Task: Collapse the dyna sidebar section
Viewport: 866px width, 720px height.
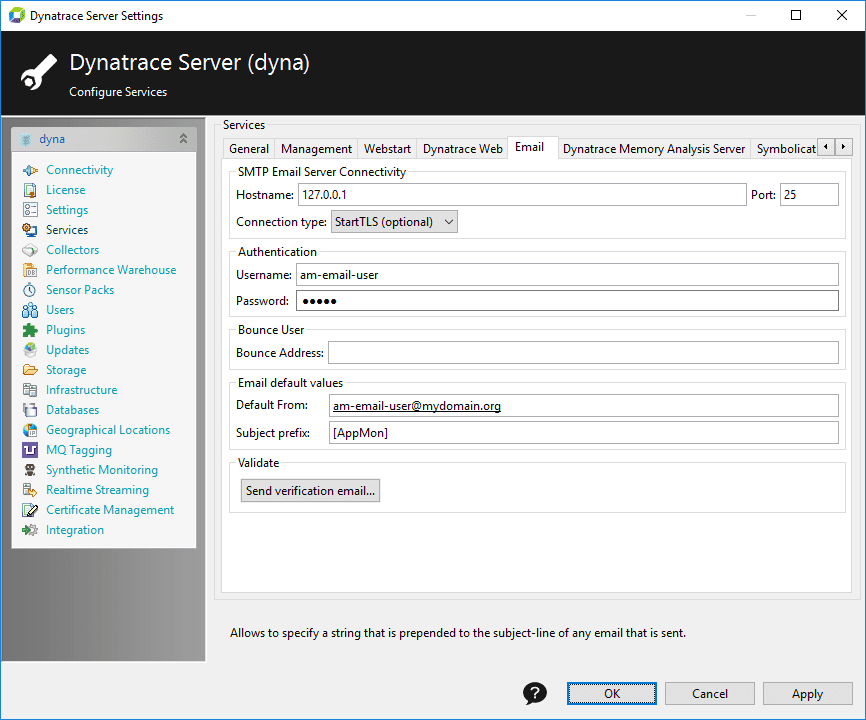Action: coord(183,139)
